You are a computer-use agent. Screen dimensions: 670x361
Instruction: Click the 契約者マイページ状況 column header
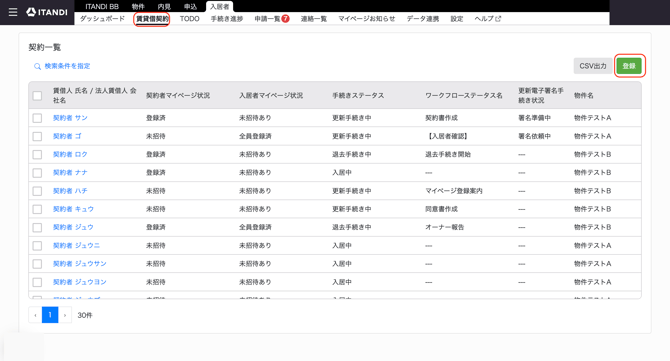(x=178, y=96)
